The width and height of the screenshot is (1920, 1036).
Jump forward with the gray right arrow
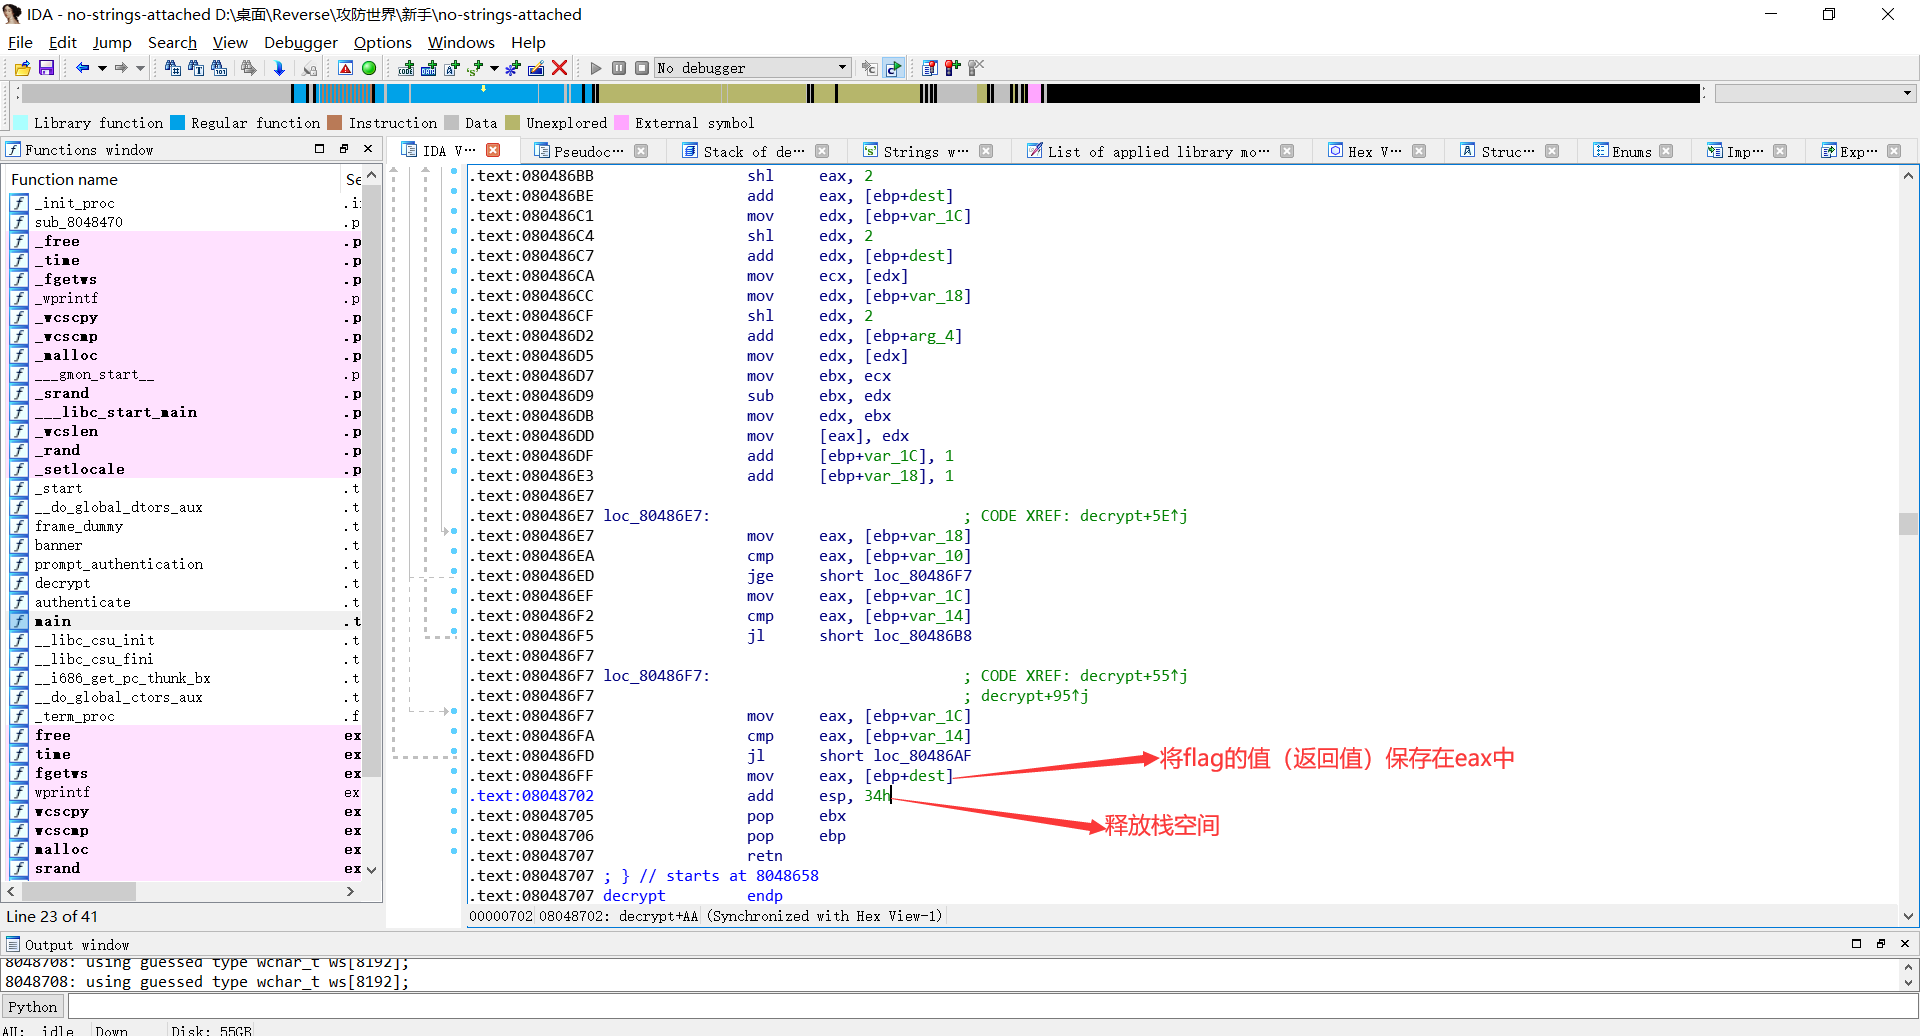(120, 68)
